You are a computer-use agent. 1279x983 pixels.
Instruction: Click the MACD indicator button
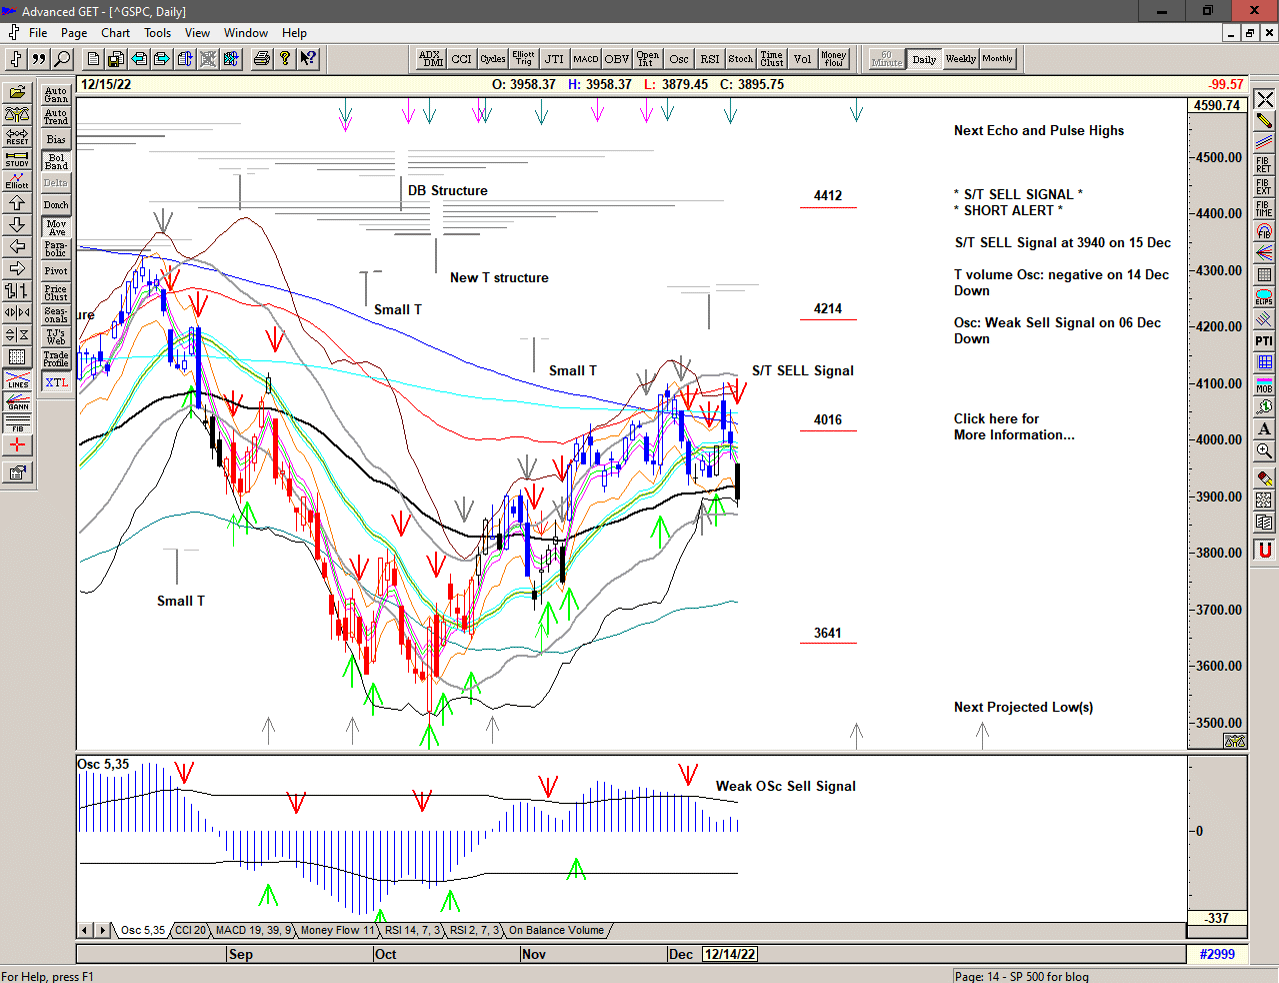click(x=585, y=59)
